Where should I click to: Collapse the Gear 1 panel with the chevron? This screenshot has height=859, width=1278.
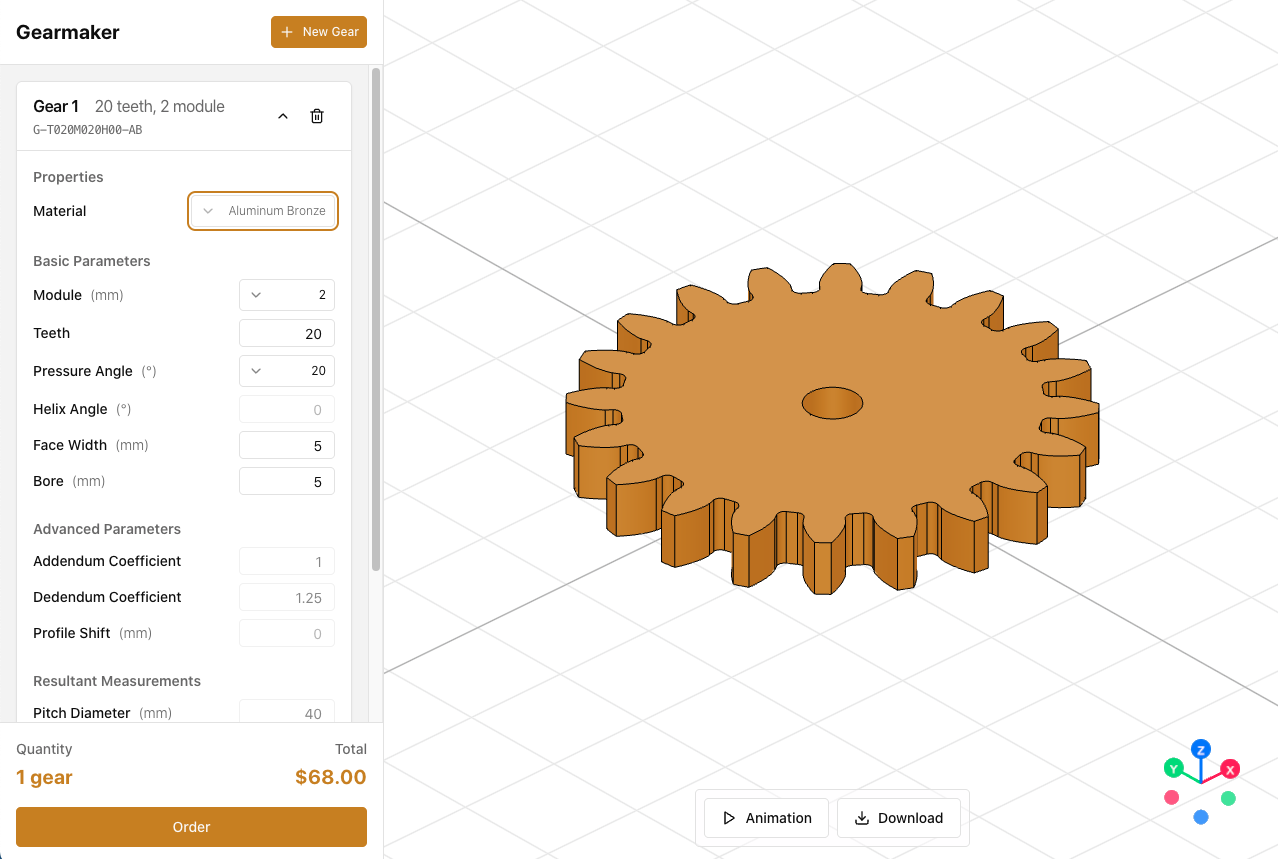(282, 116)
